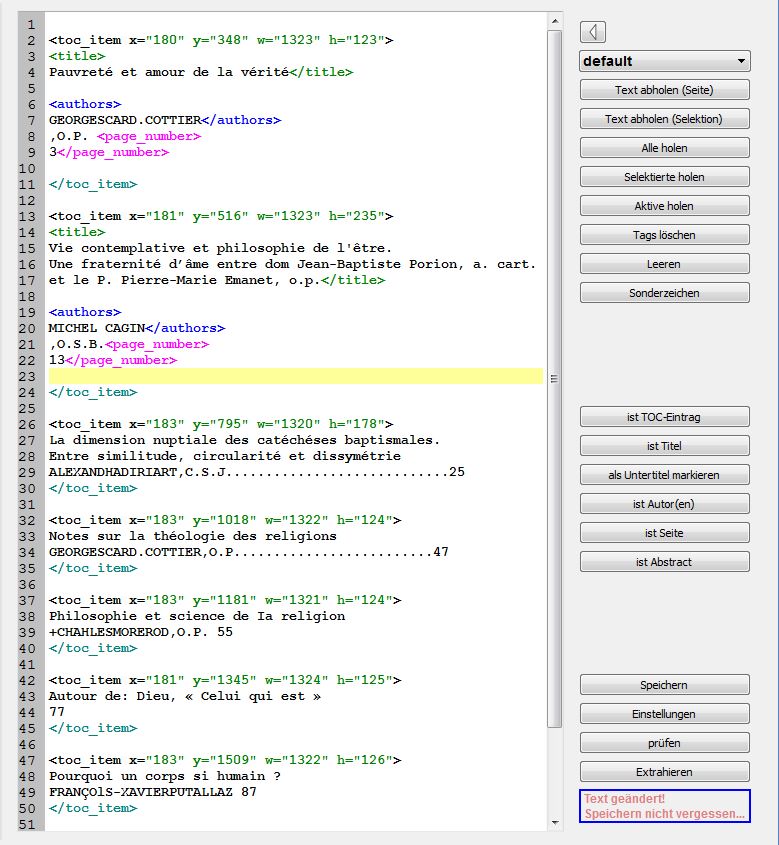
Task: Click '+CHAHLESMOREROD,O.P. 55' on line 39
Action: [141, 632]
